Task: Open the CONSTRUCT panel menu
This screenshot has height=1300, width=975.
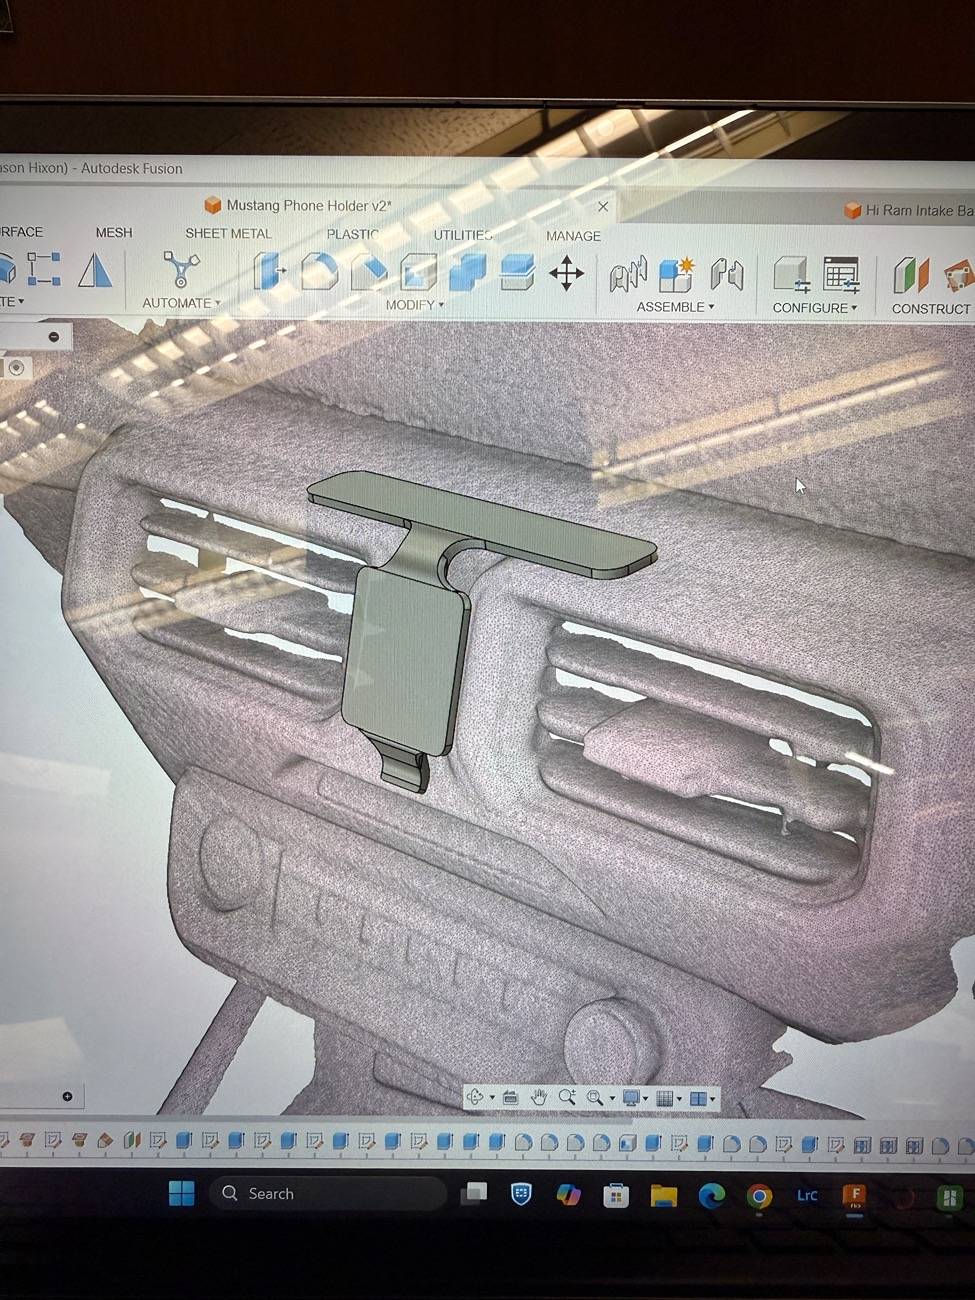Action: (931, 309)
